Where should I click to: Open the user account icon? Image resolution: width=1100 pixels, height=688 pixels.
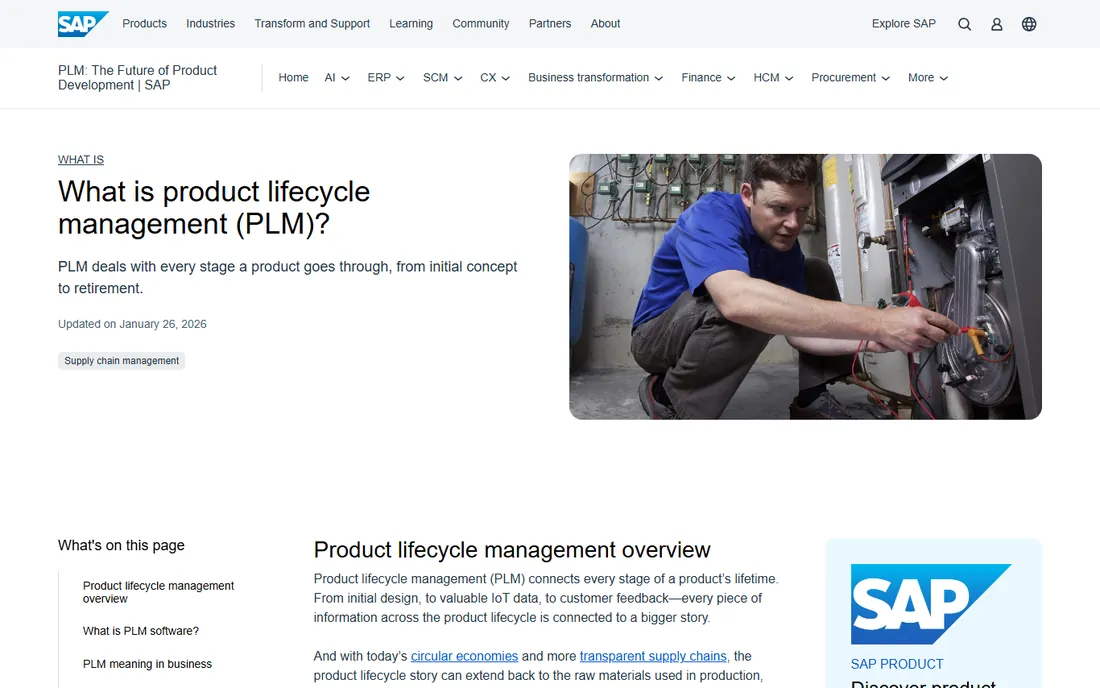pos(996,24)
